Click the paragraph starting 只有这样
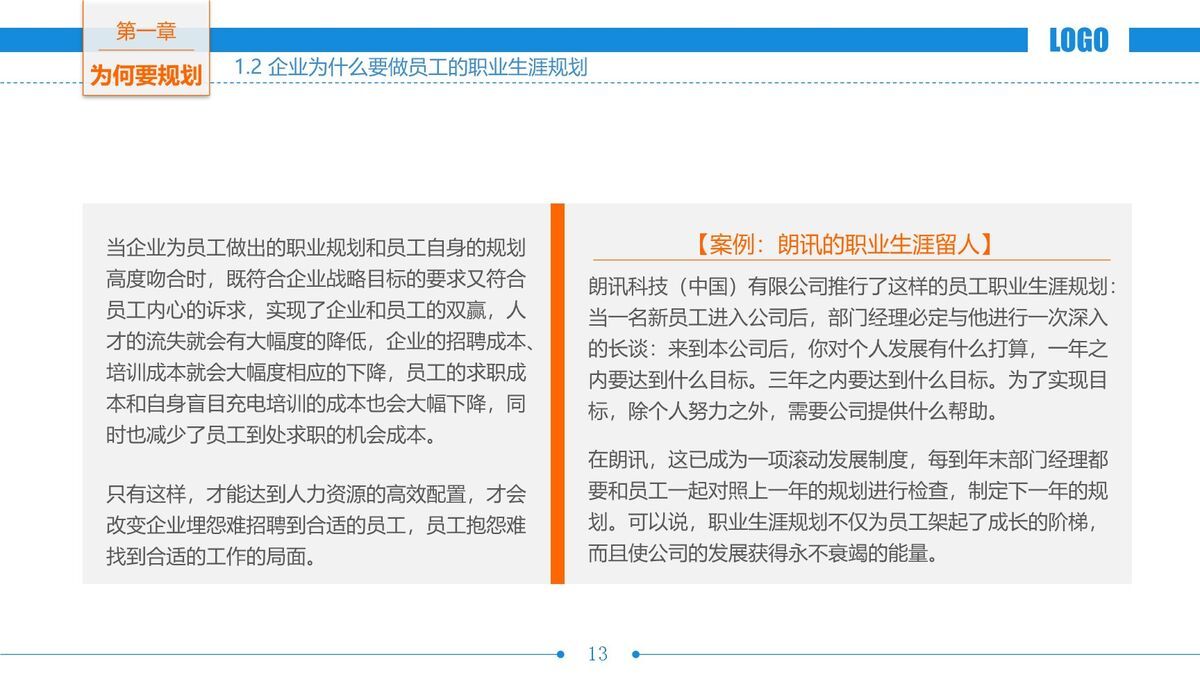Screen dimensions: 1200x675 [x=310, y=520]
